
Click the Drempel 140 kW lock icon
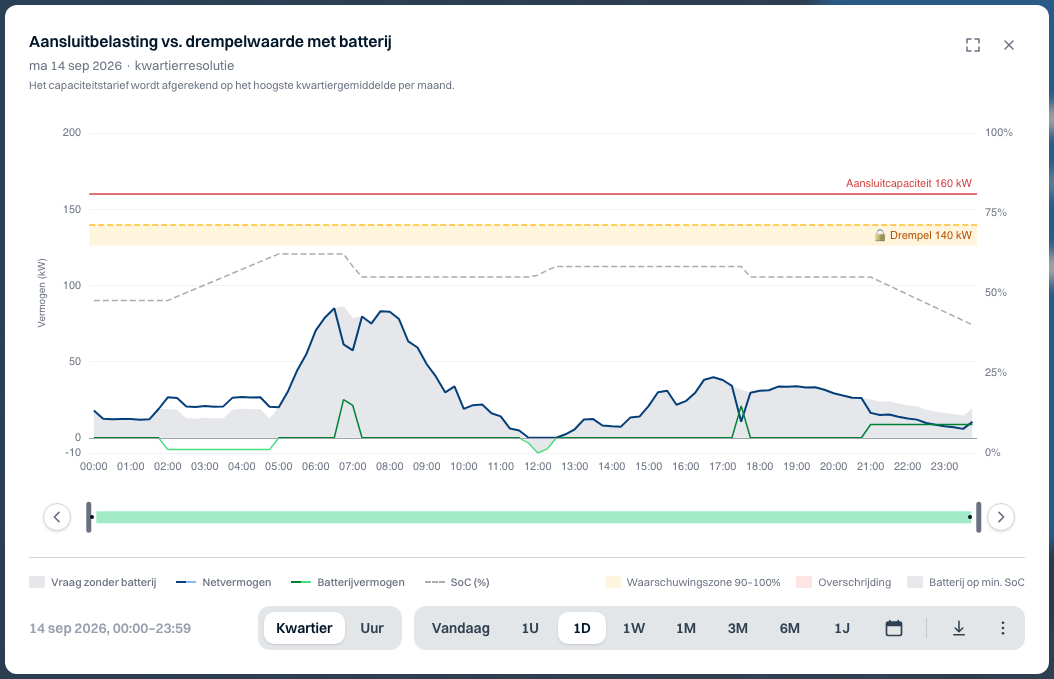point(879,235)
